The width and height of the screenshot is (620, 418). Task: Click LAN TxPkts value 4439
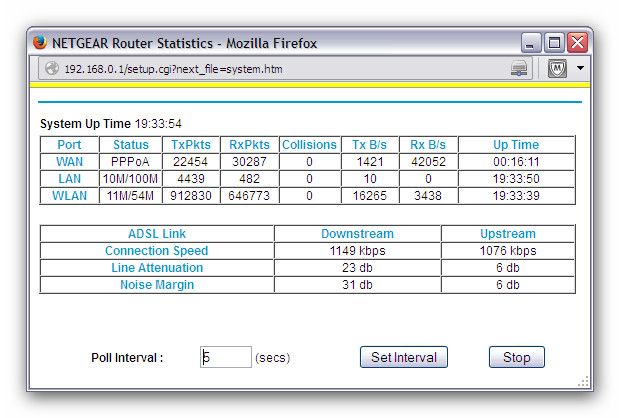pyautogui.click(x=191, y=179)
